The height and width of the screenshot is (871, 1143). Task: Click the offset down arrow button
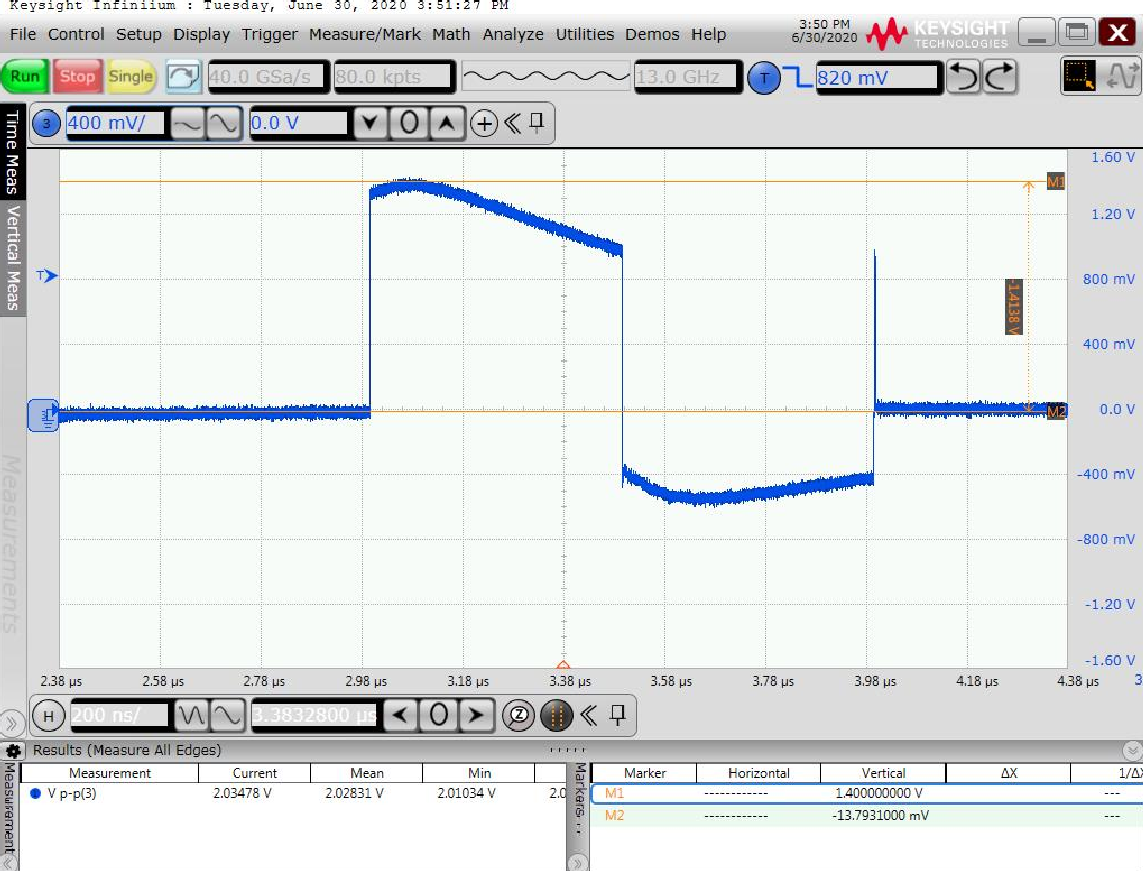(370, 123)
